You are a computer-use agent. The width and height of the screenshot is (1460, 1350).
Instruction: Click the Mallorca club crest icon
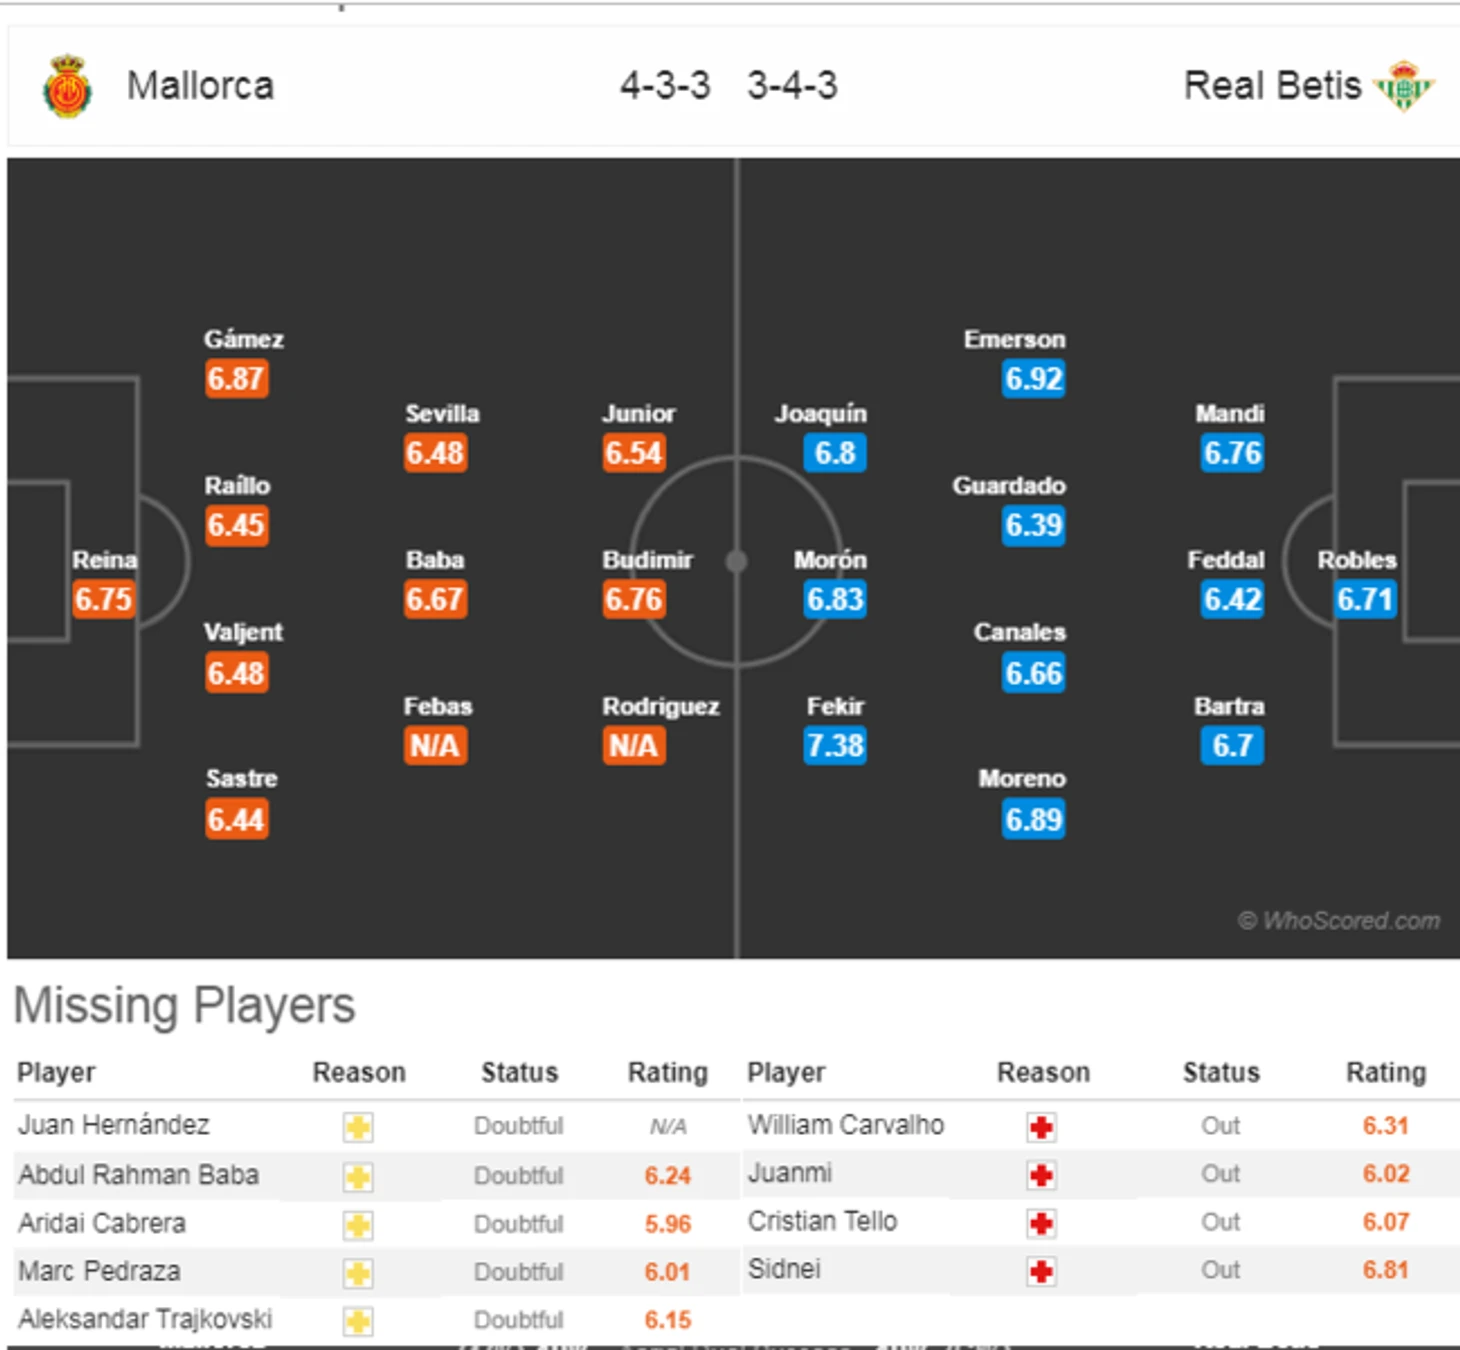pyautogui.click(x=67, y=86)
